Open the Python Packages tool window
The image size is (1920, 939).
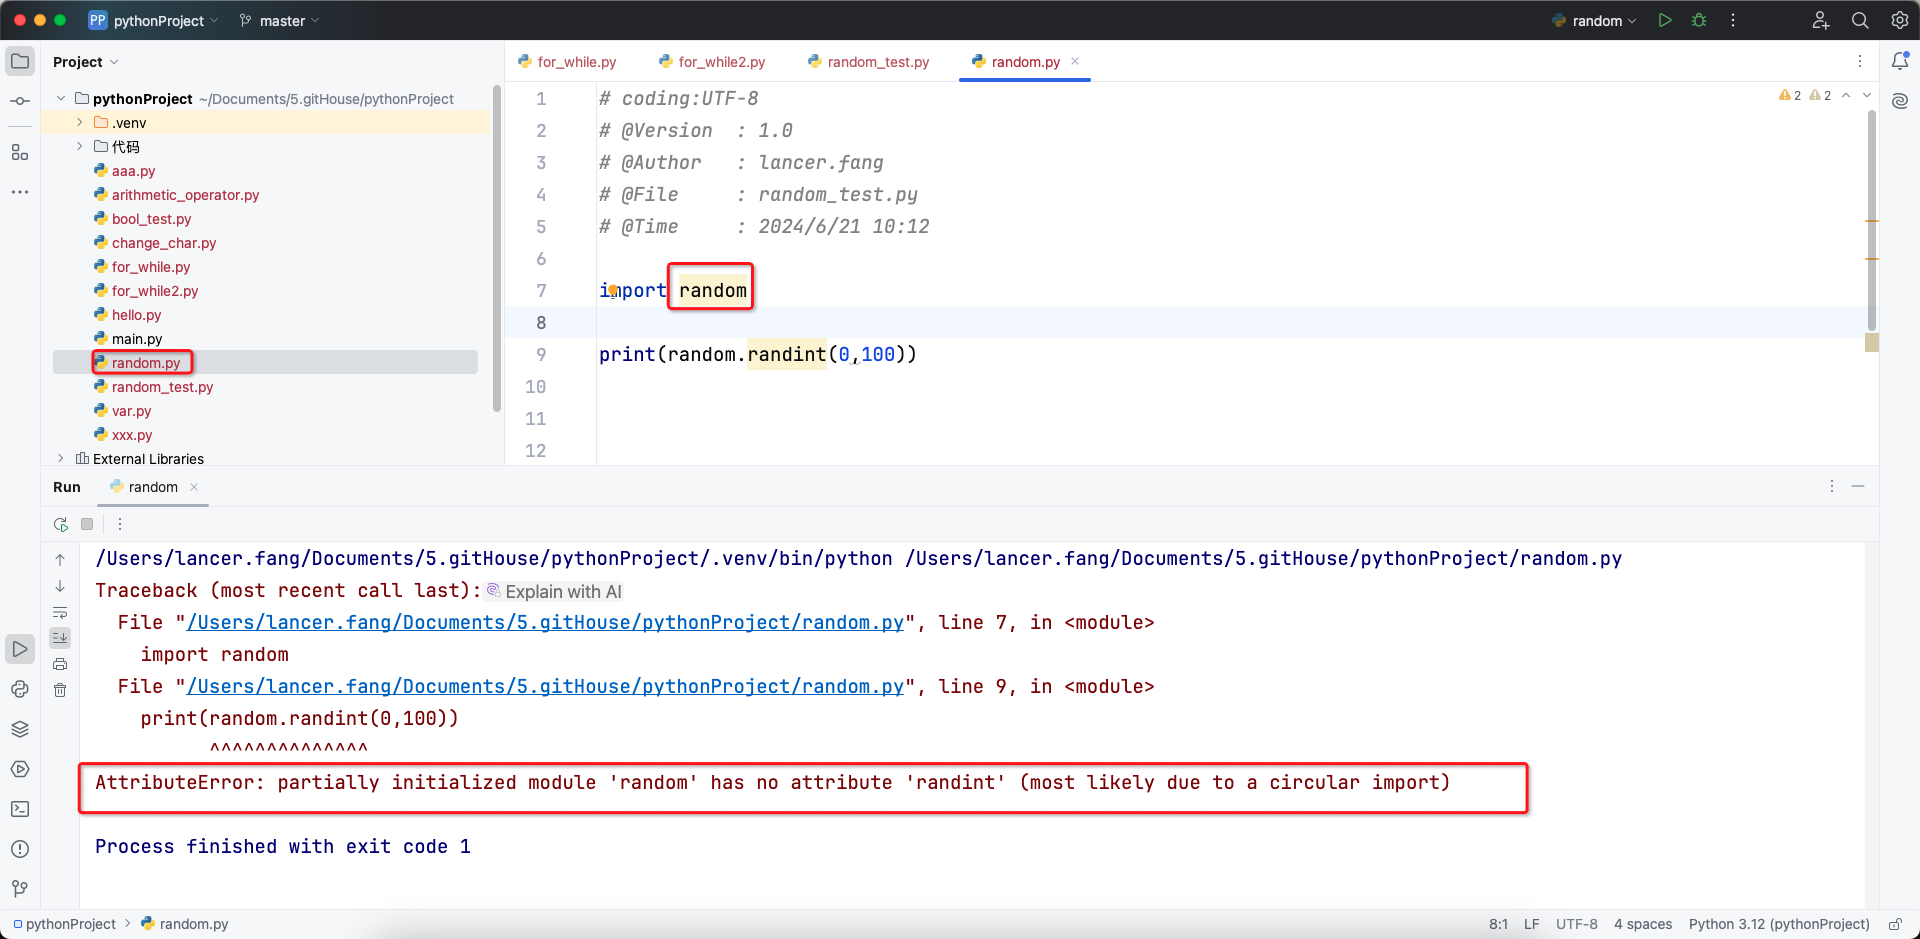(20, 729)
